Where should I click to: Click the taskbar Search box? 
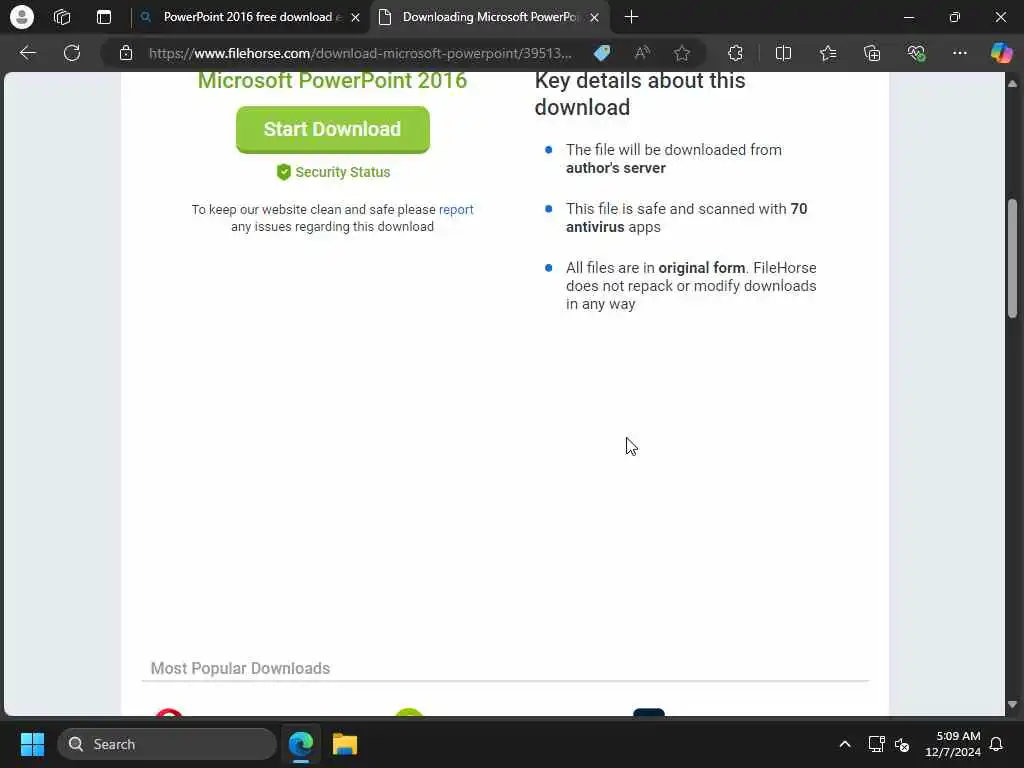(x=167, y=744)
